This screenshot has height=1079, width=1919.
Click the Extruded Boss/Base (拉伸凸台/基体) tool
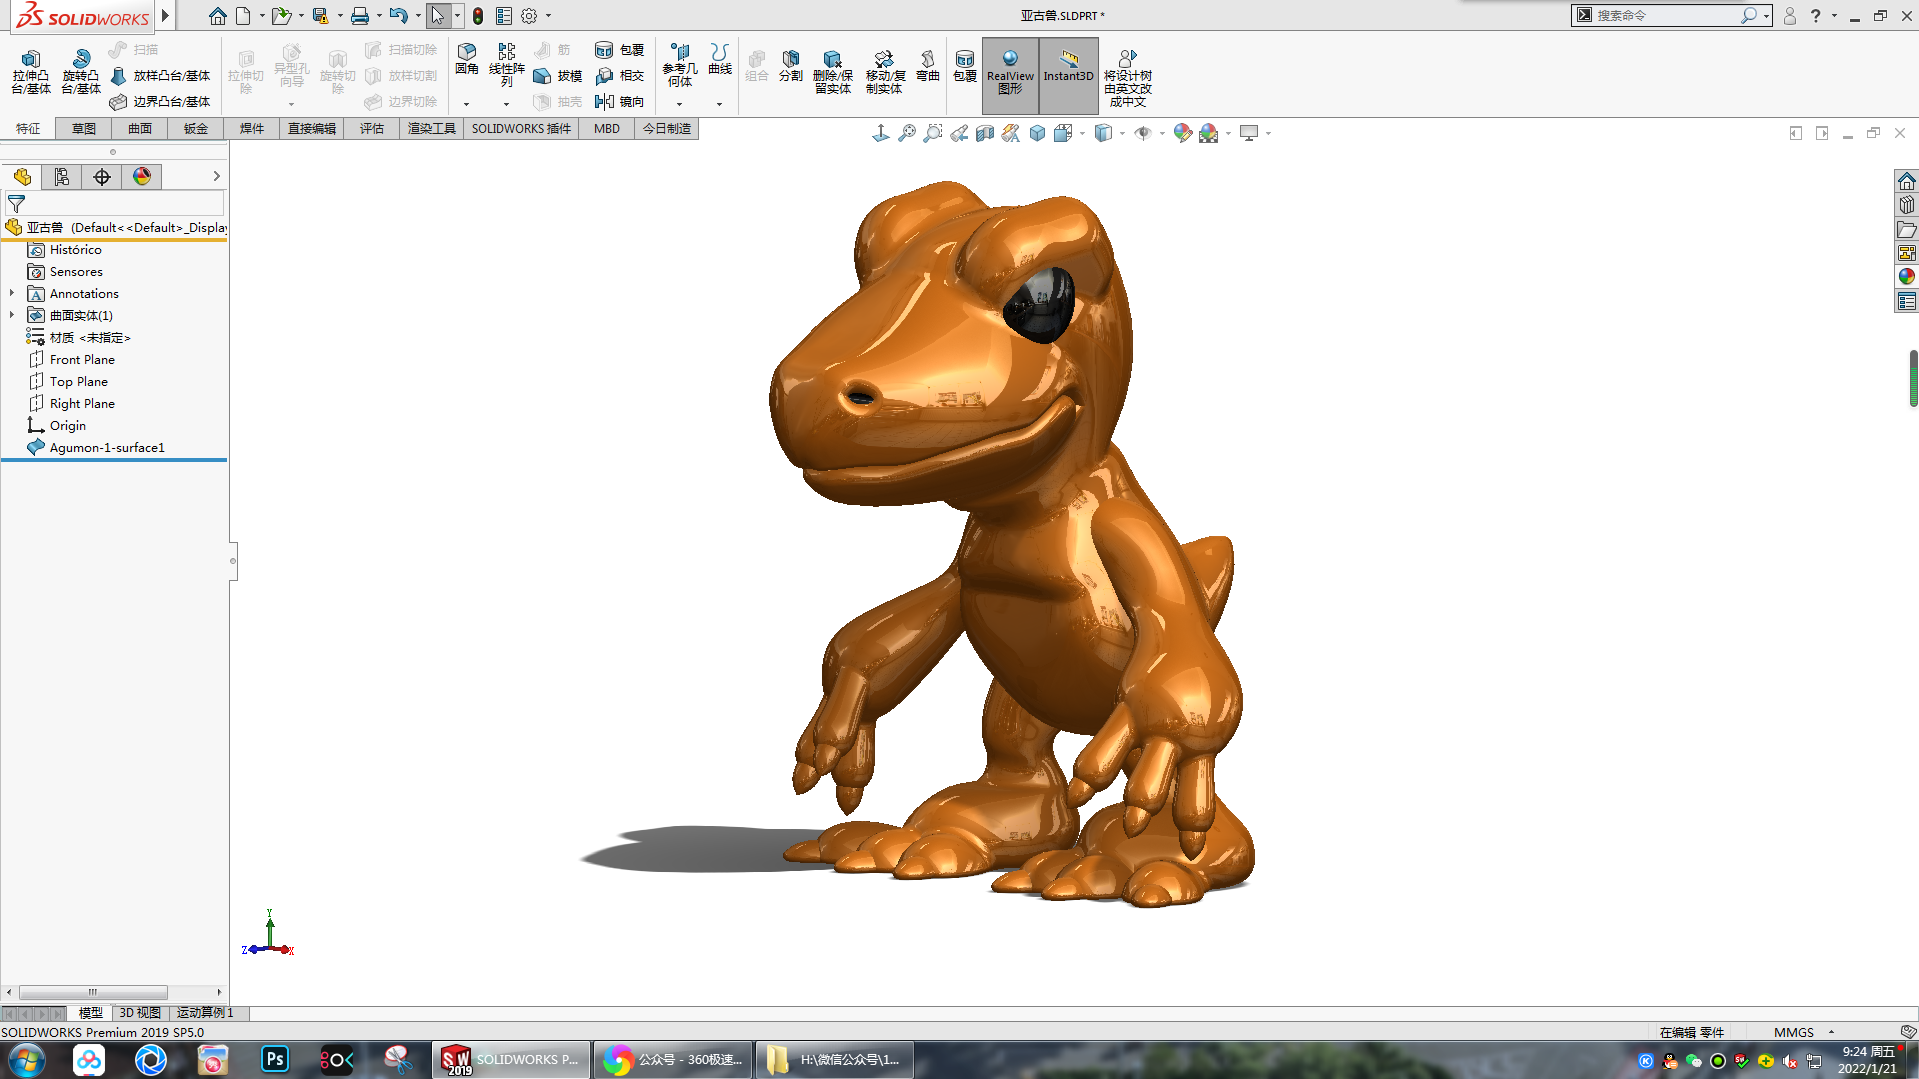[31, 71]
